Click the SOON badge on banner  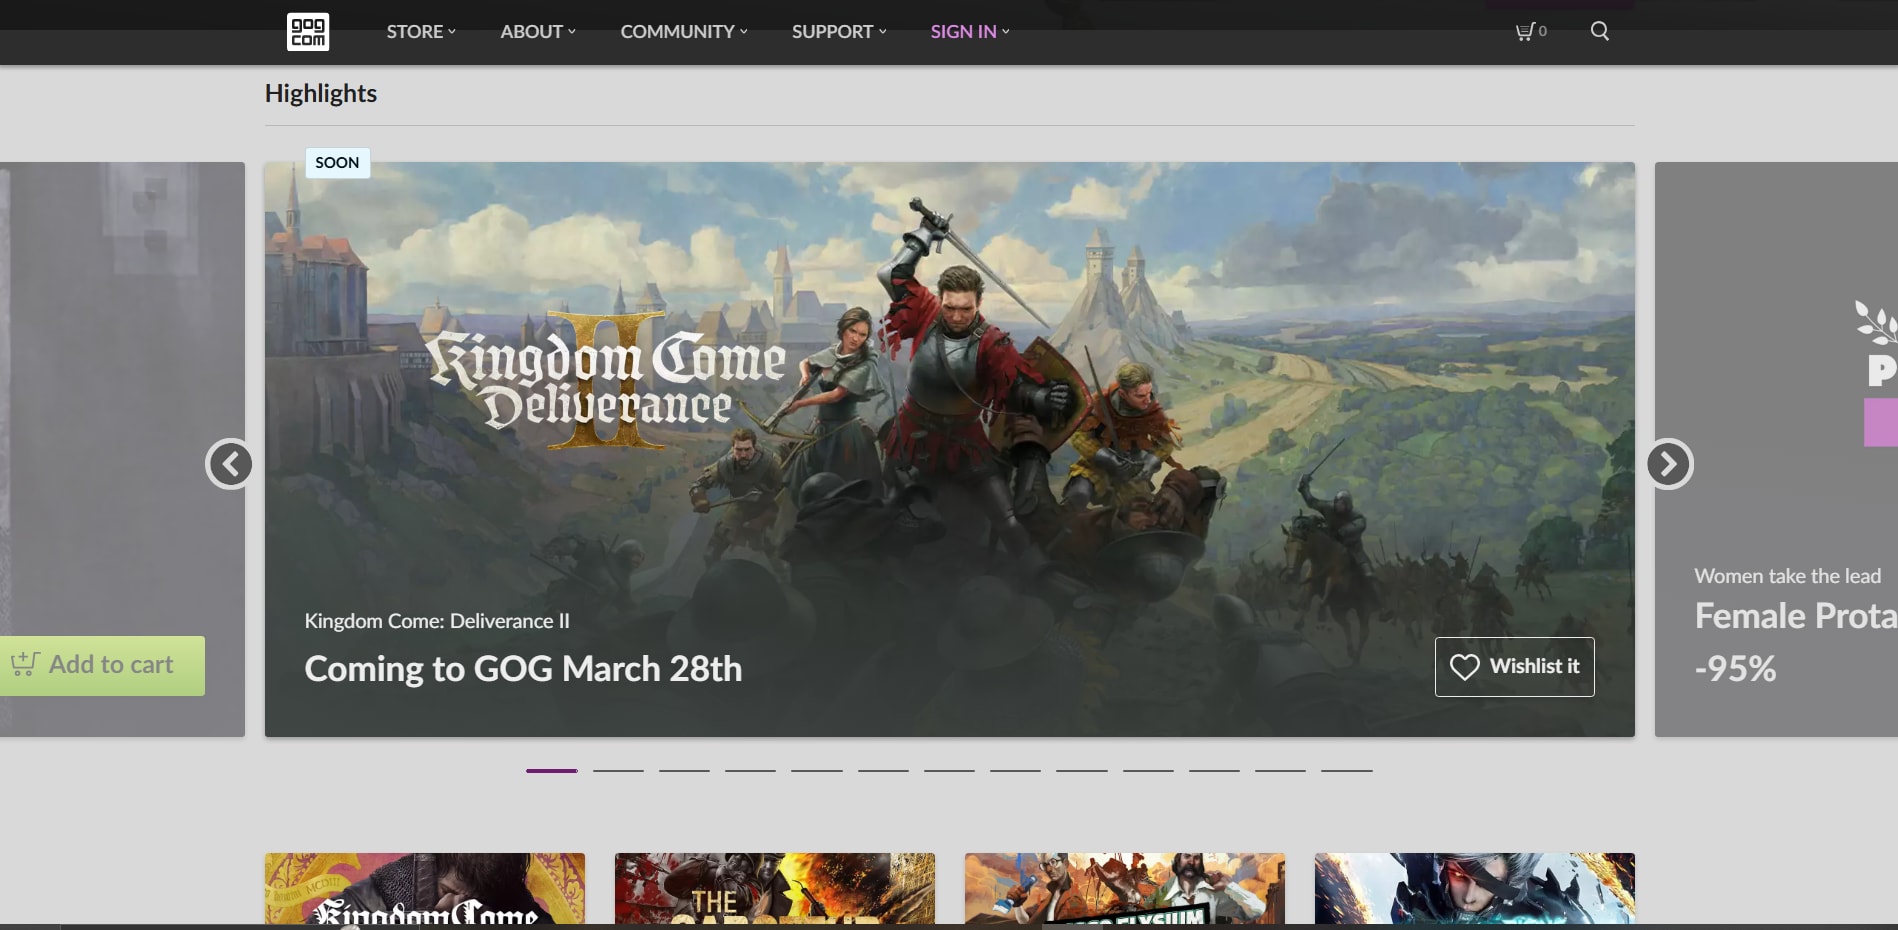pyautogui.click(x=337, y=163)
